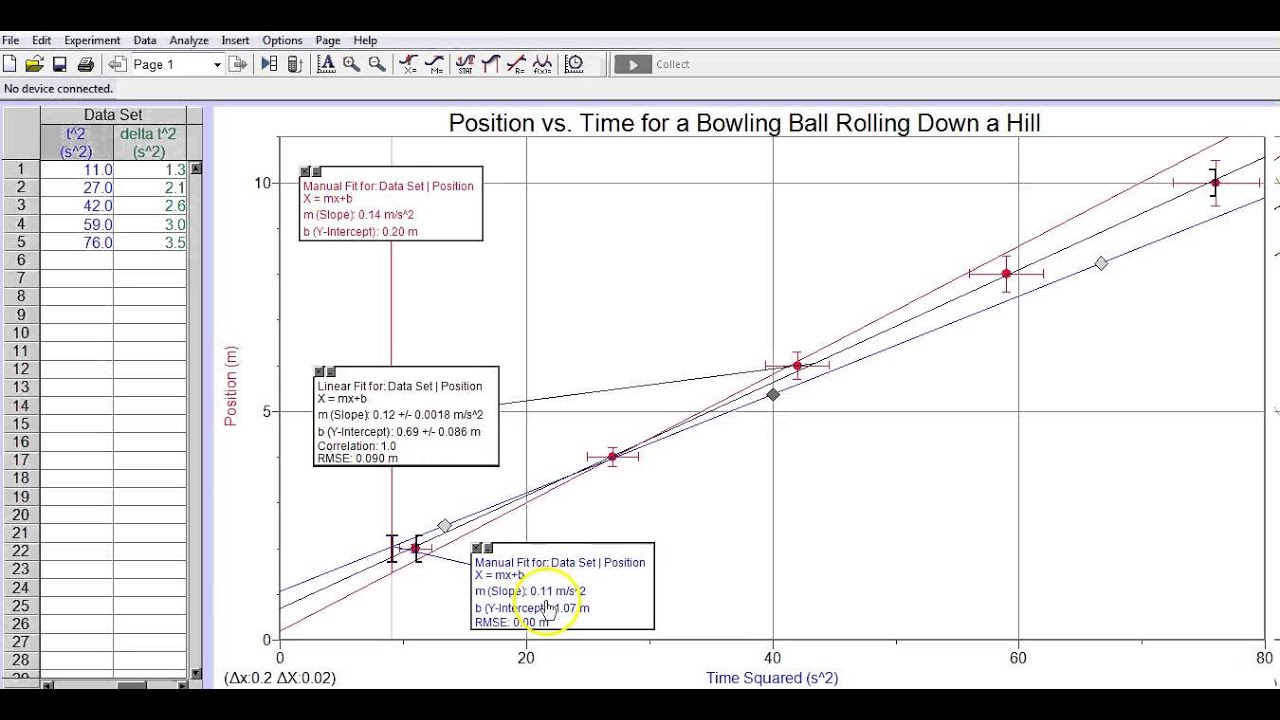Viewport: 1280px width, 720px height.
Task: Select the Zoom Out magnifier
Action: pos(377,64)
